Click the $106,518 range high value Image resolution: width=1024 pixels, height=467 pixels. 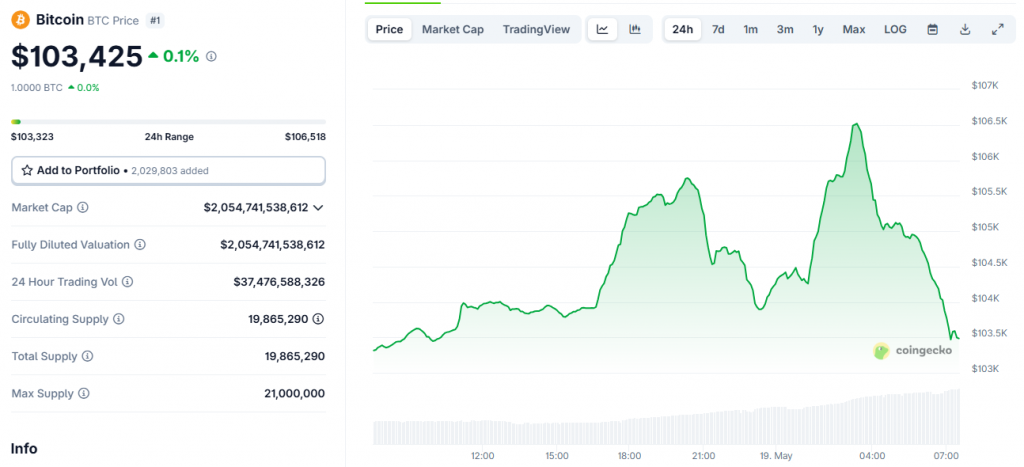tap(305, 137)
